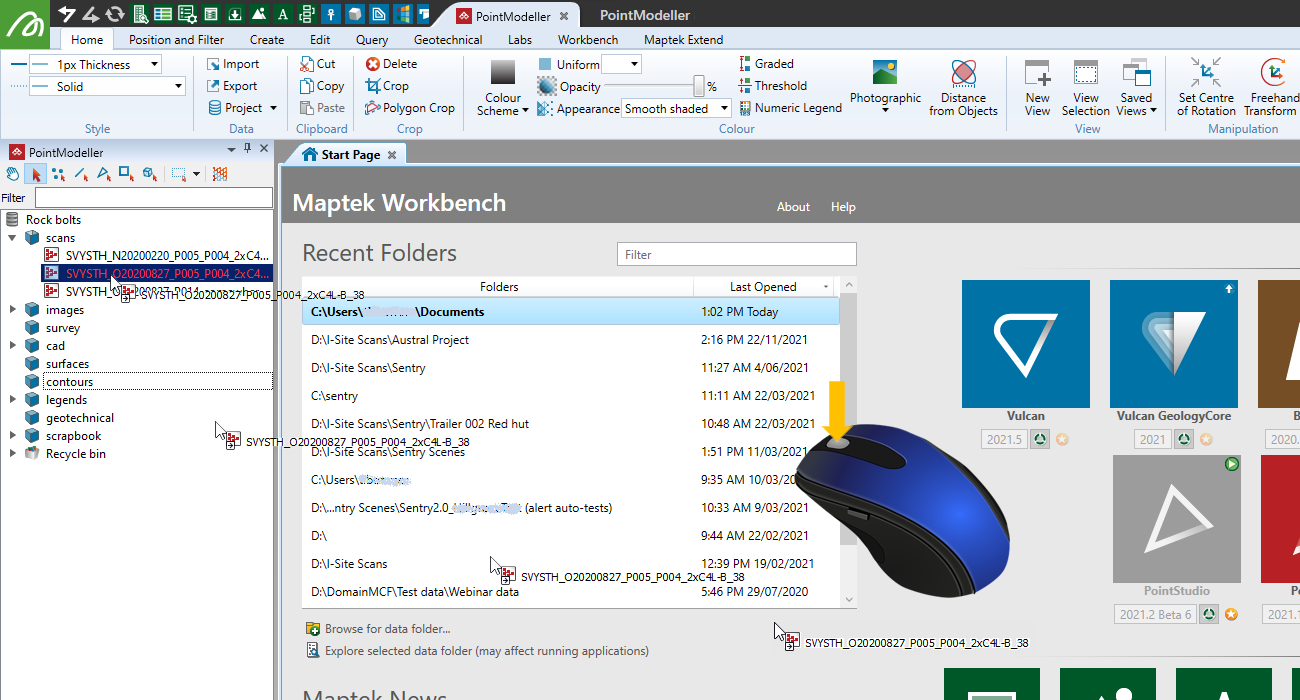This screenshot has width=1300, height=700.
Task: Launch the PointStudio application tile
Action: click(1177, 519)
